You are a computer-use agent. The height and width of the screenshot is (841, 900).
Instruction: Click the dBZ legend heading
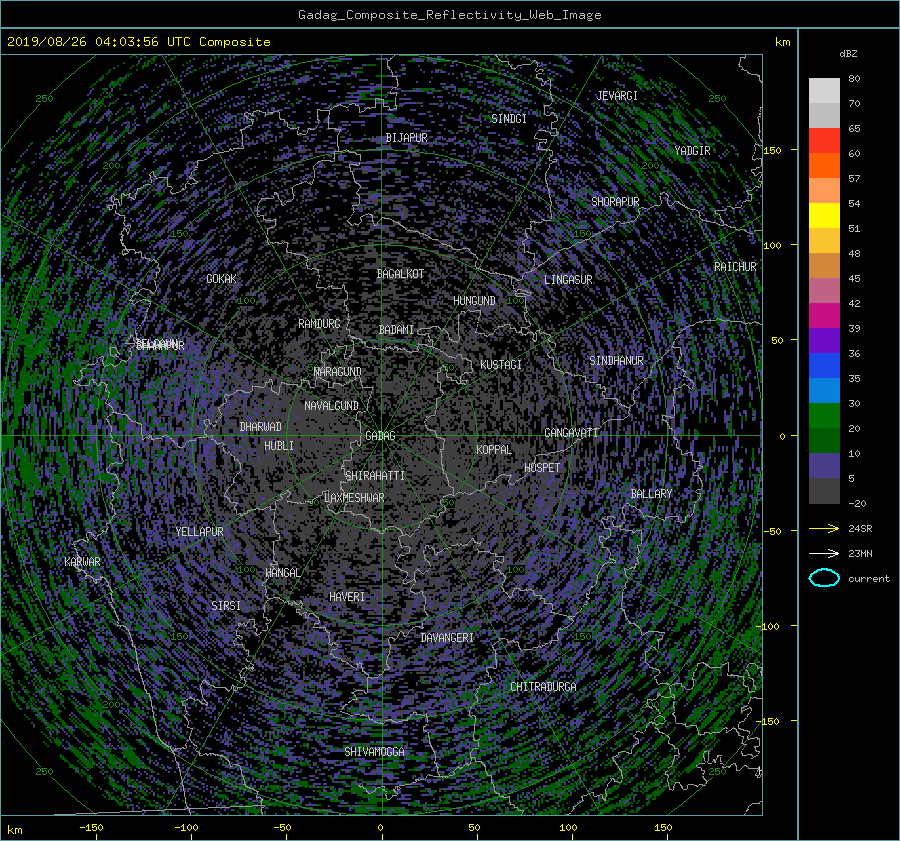[848, 53]
